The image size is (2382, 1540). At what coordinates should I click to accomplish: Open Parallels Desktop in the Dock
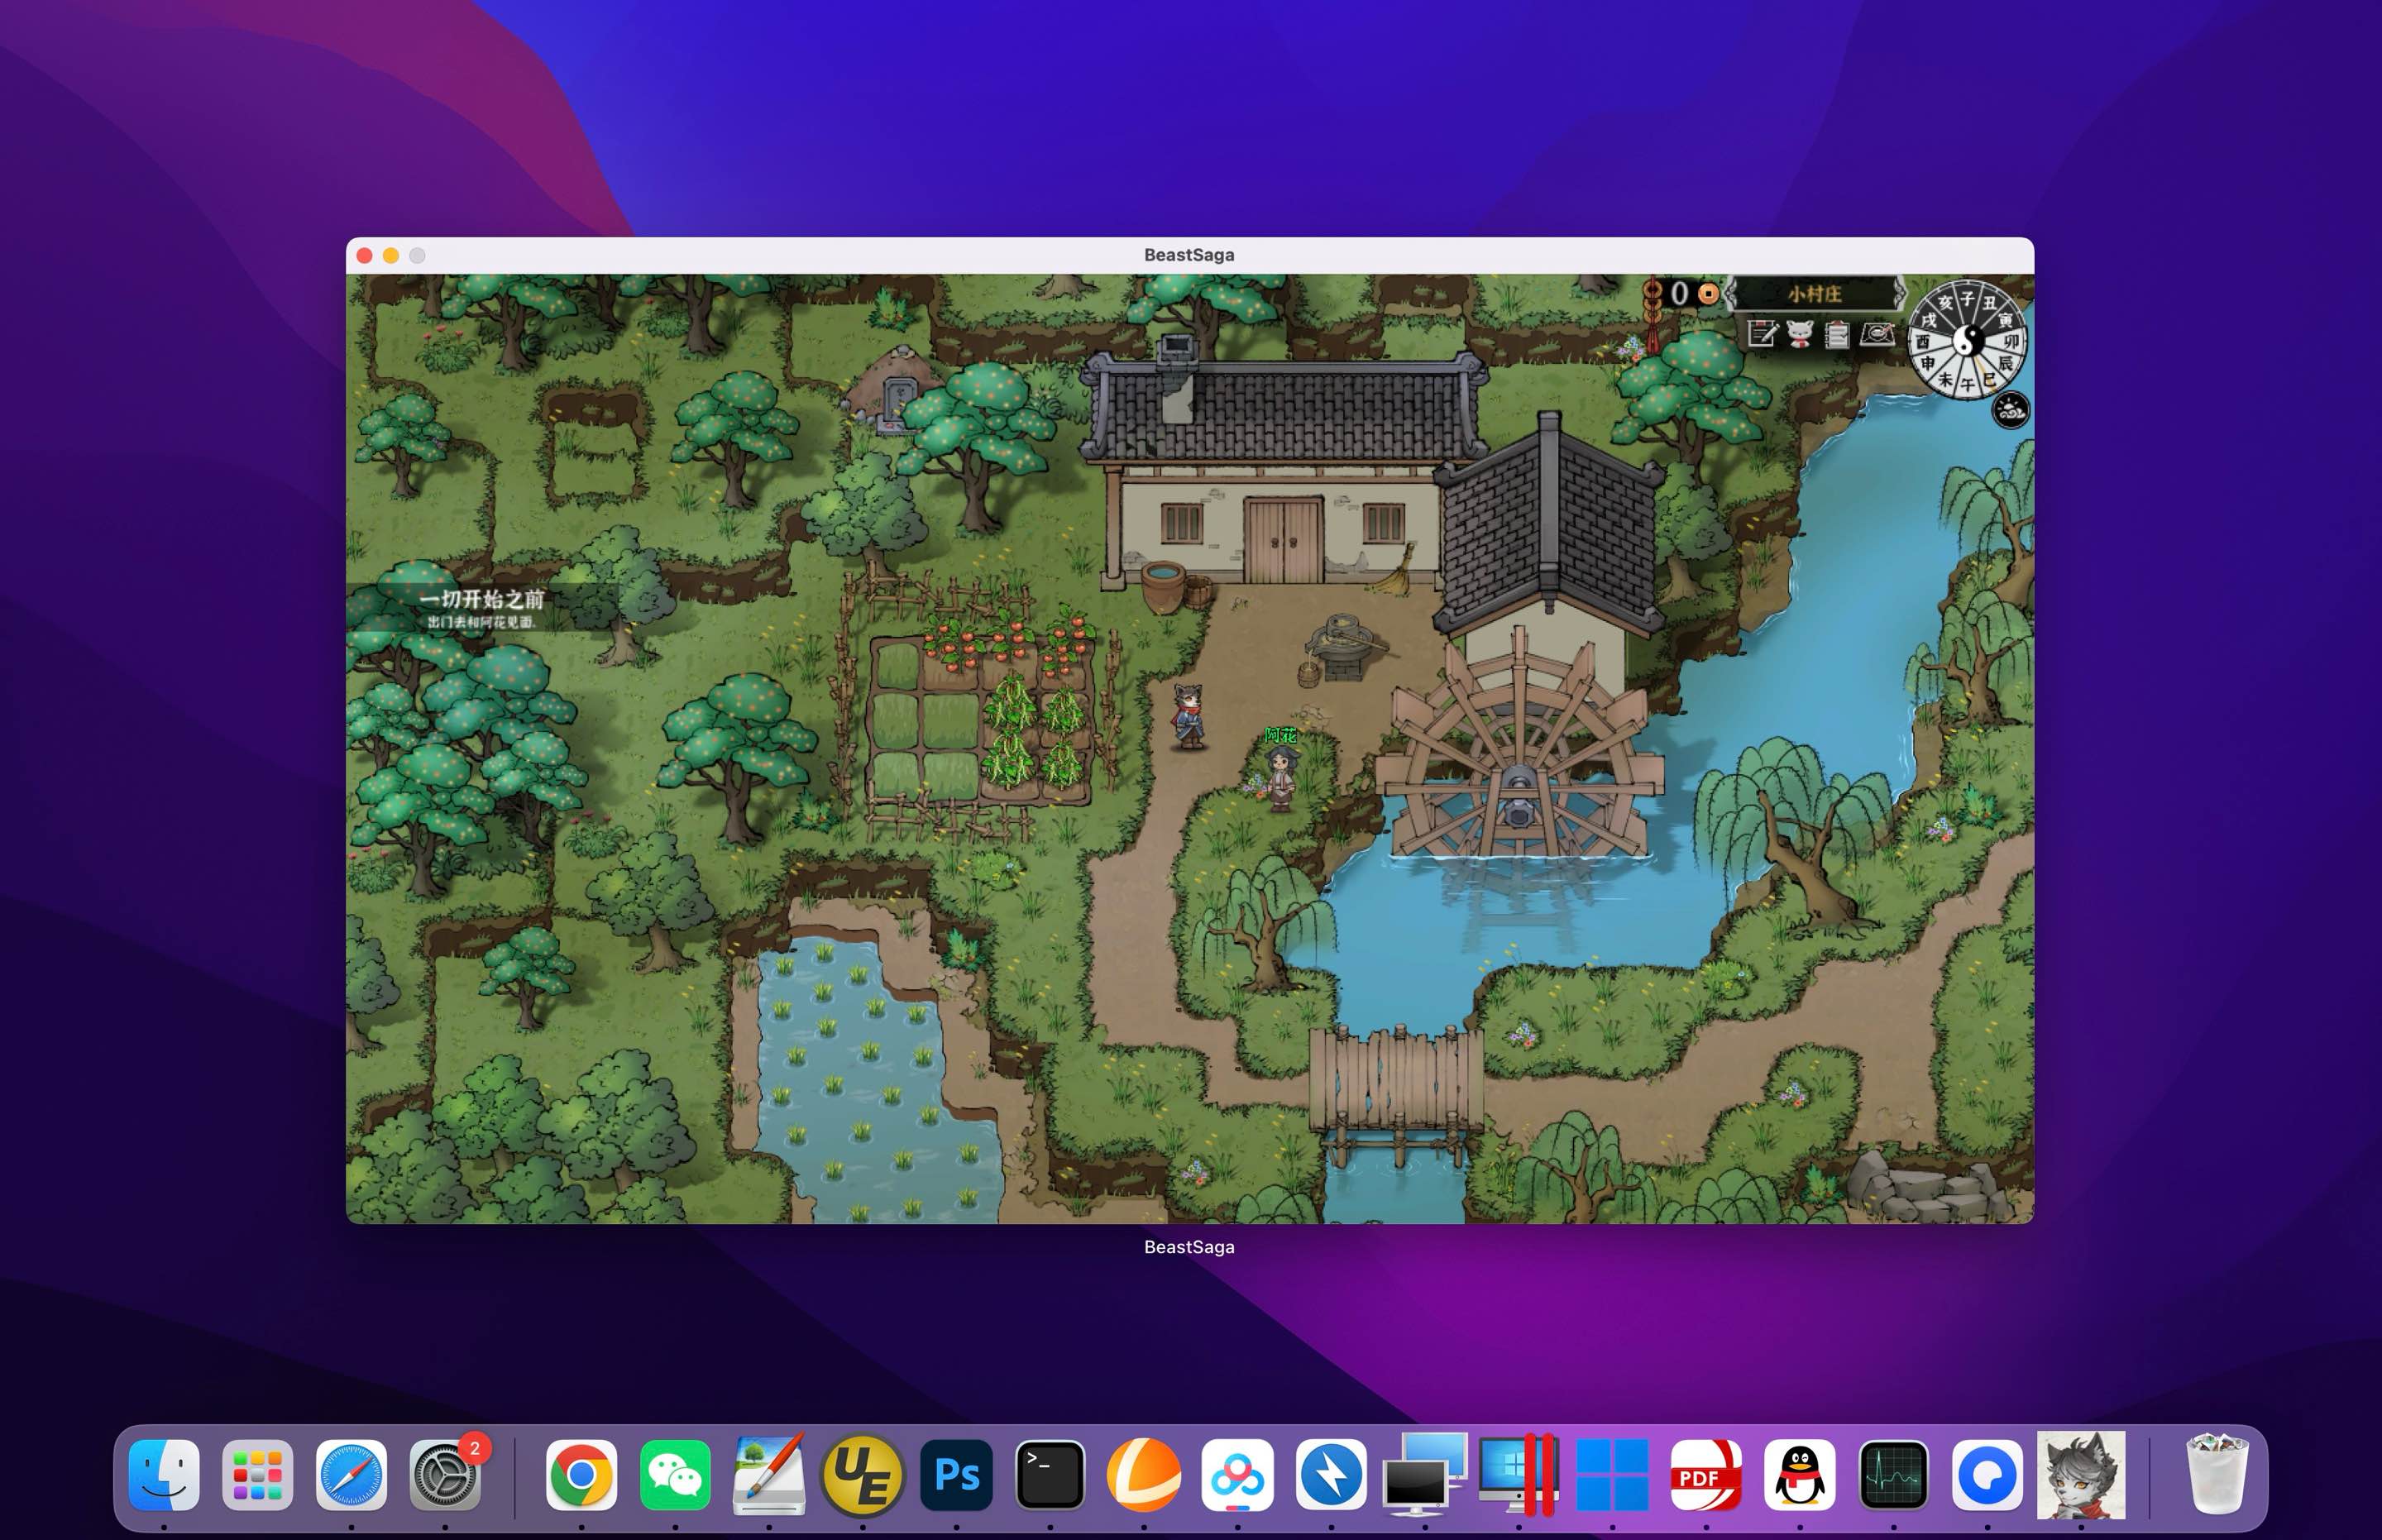tap(1518, 1475)
